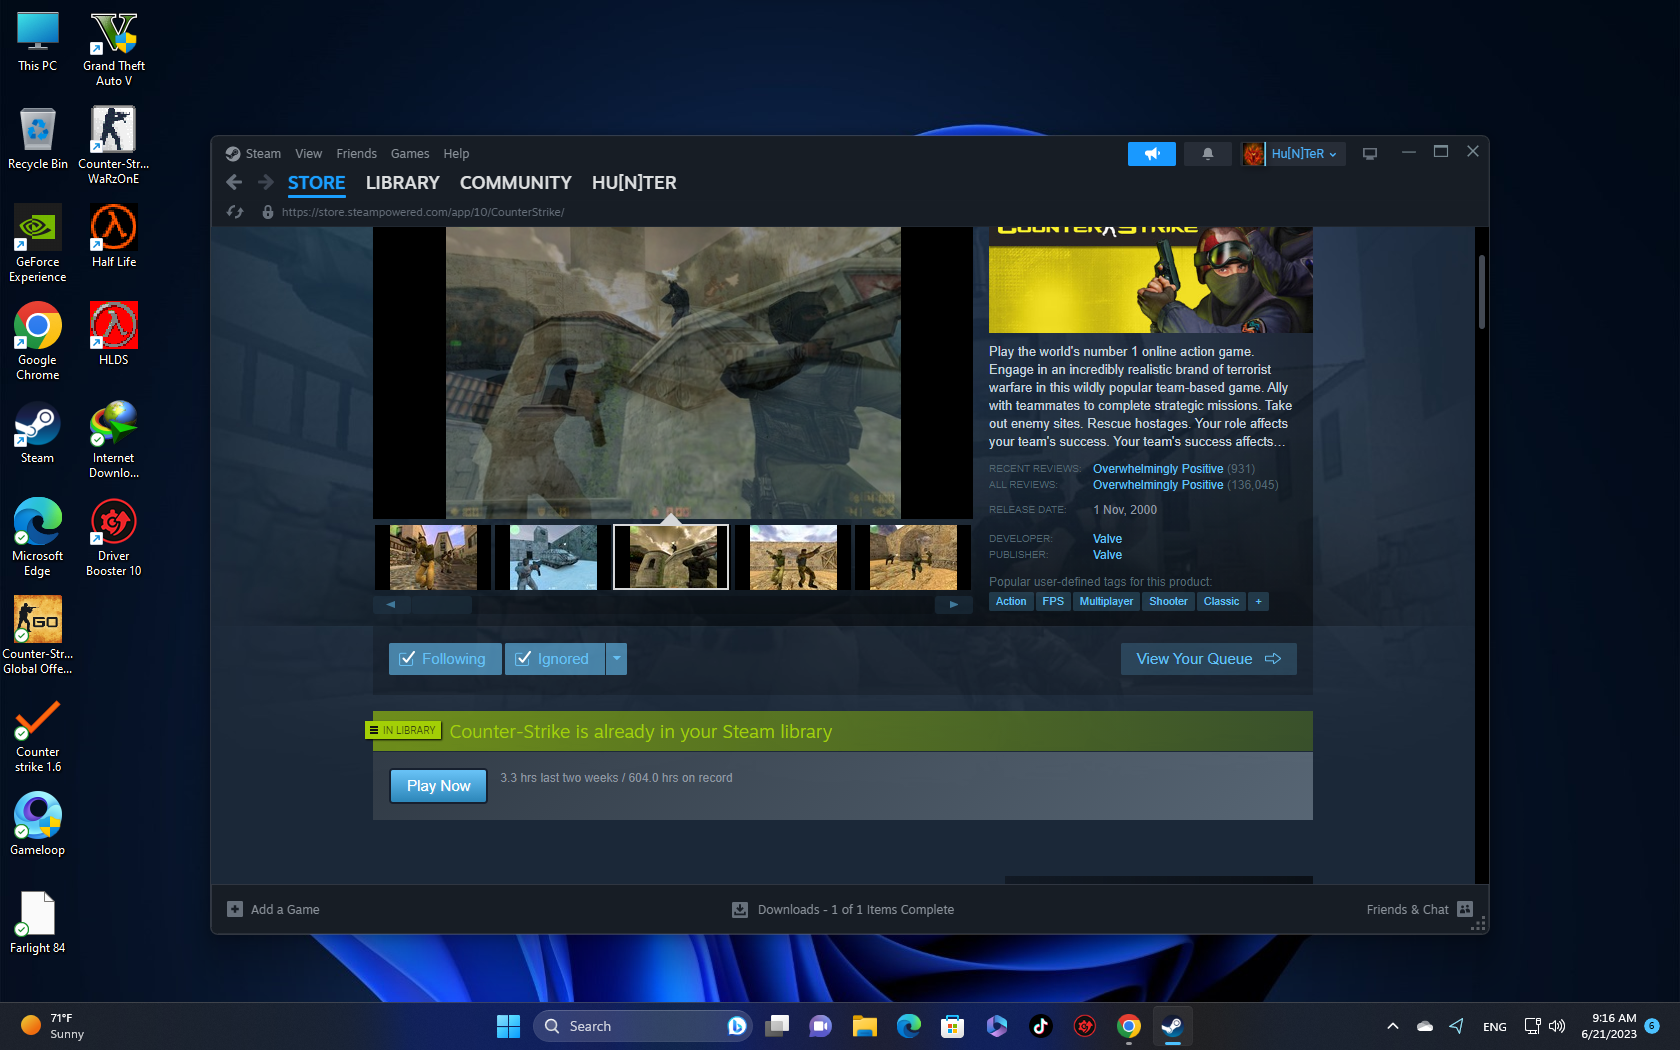Open Half Life desktop shortcut

coord(113,236)
